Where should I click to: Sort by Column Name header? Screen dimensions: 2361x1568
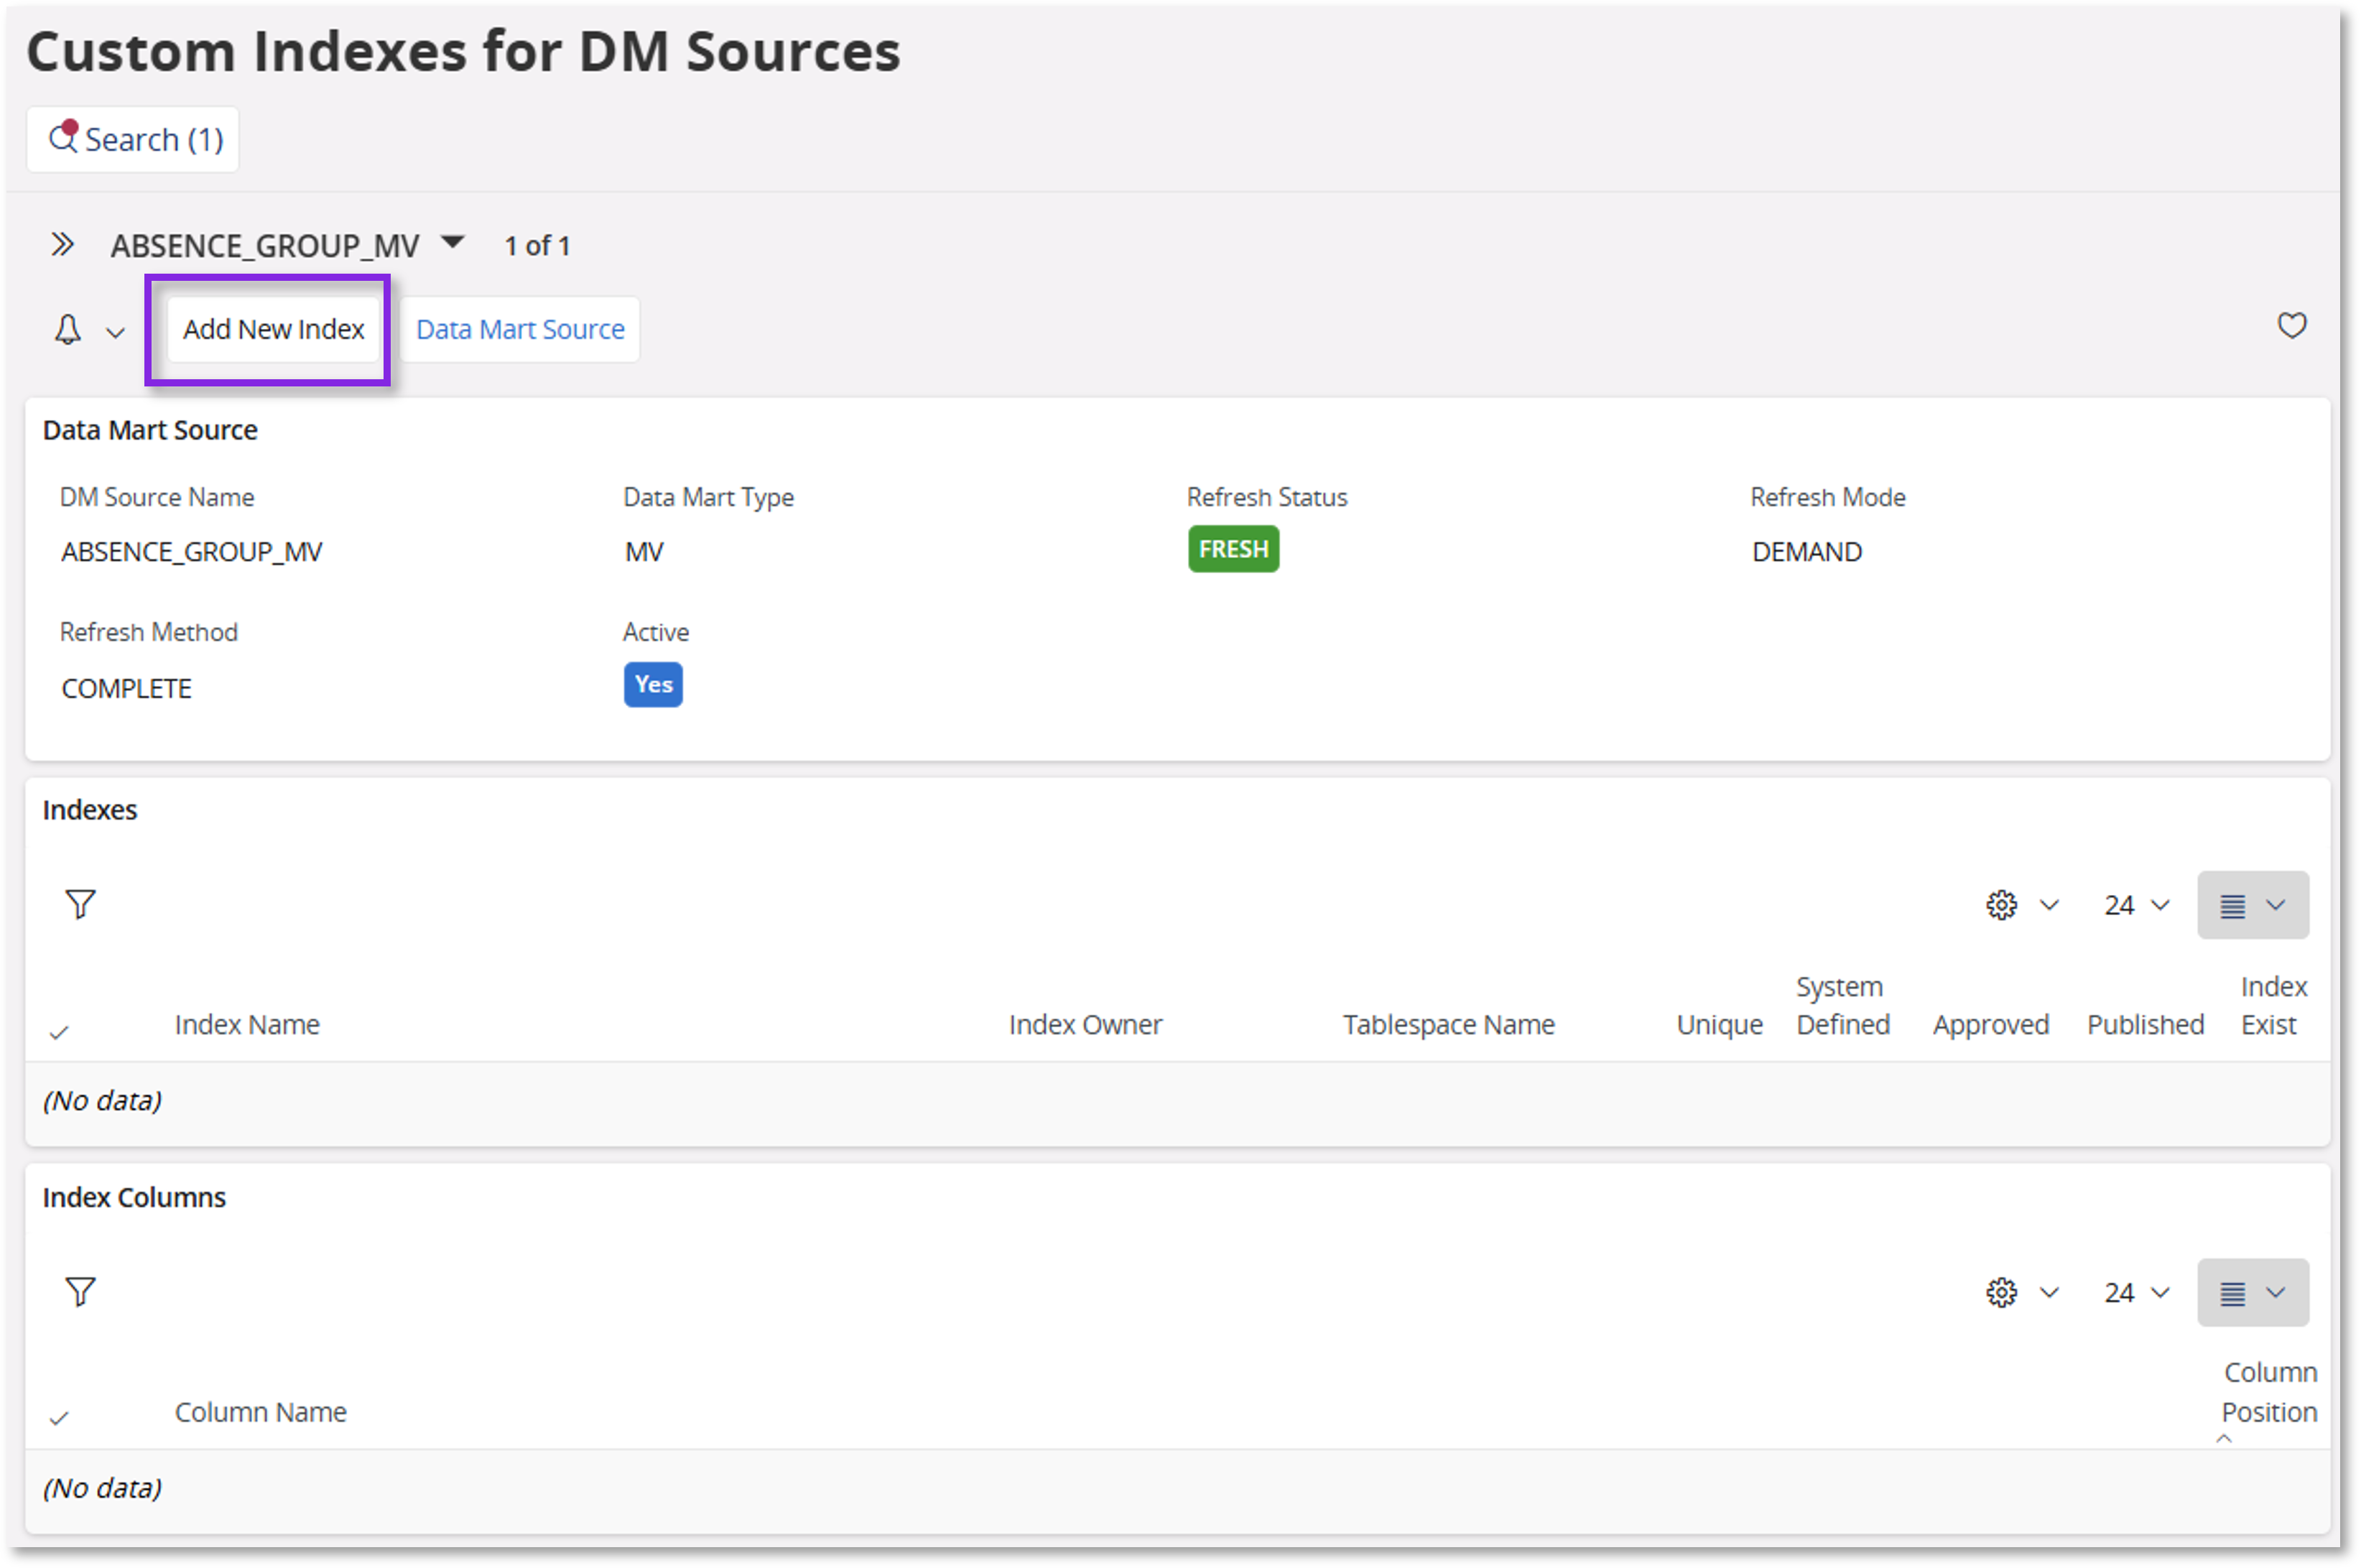tap(260, 1412)
